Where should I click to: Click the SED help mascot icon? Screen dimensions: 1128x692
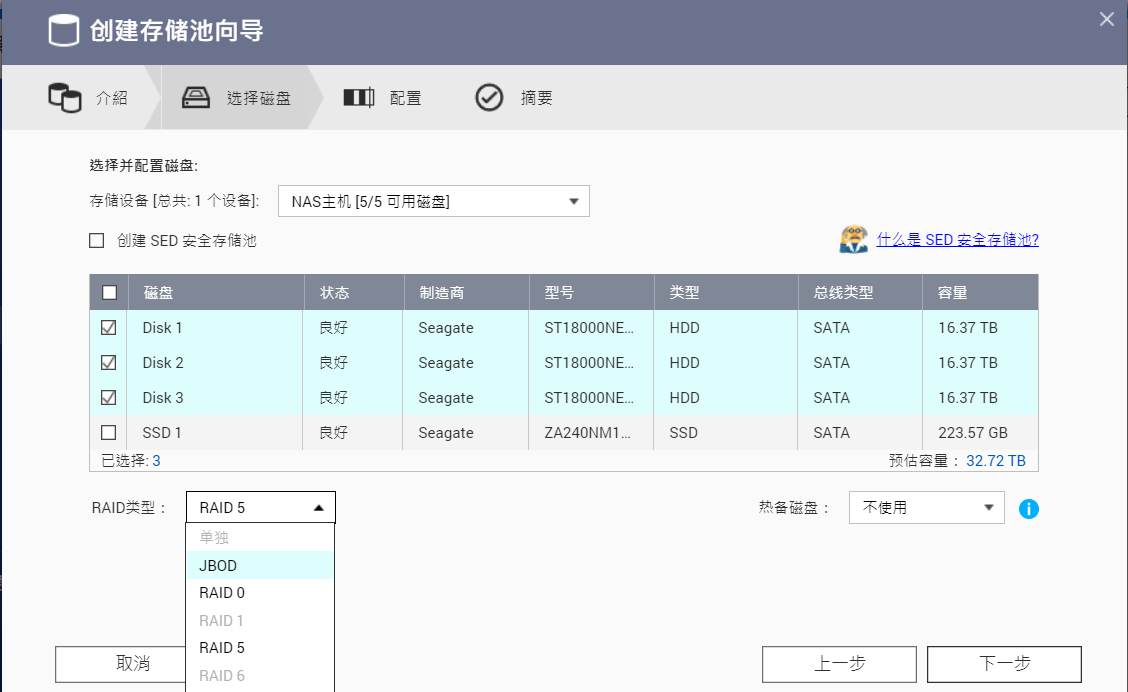853,240
